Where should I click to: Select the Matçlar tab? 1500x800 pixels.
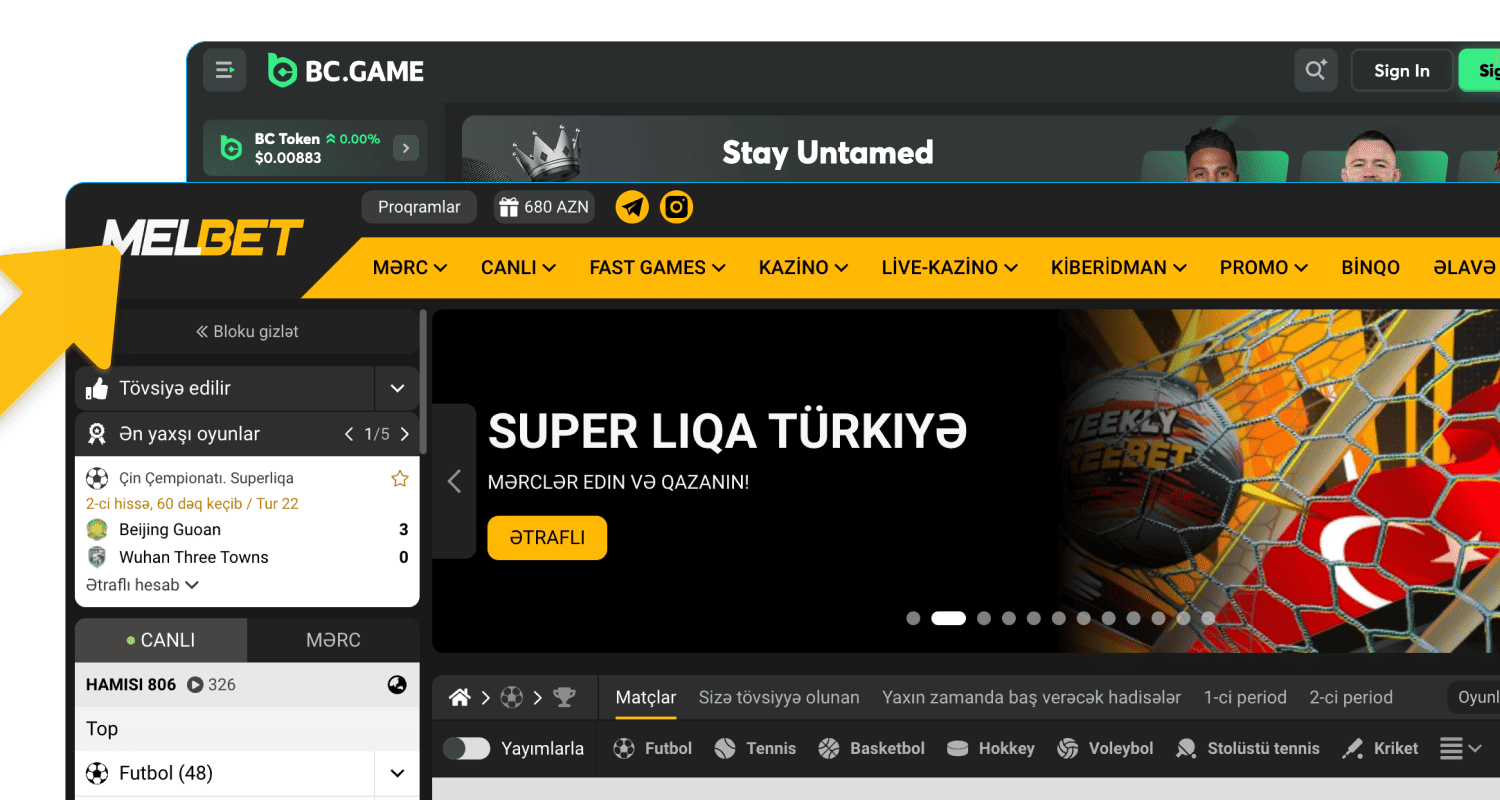tap(646, 698)
